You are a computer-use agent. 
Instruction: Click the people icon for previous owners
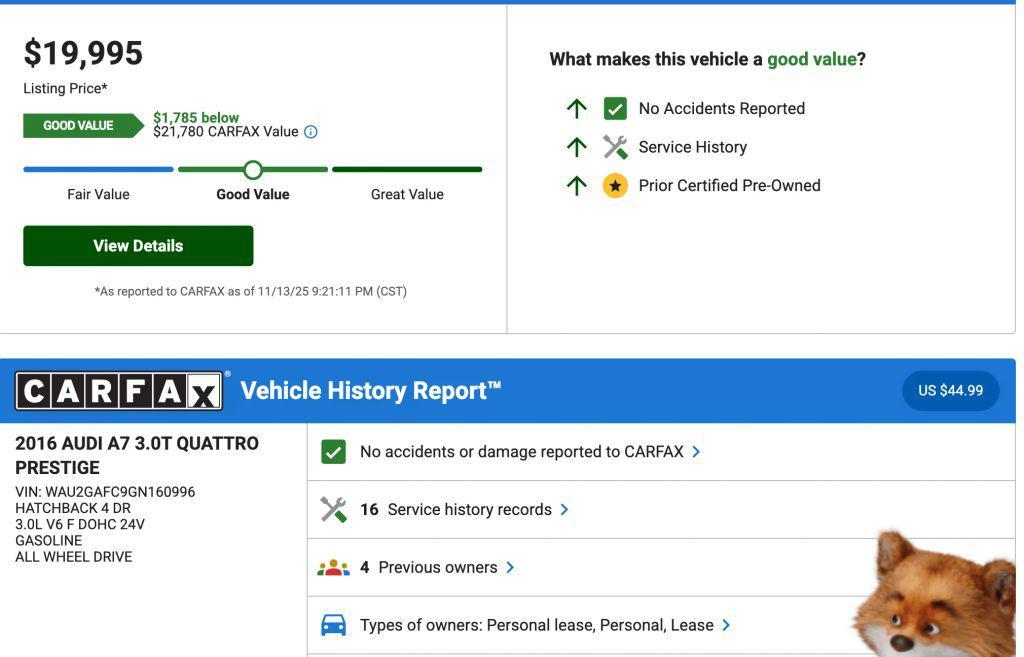click(x=333, y=568)
